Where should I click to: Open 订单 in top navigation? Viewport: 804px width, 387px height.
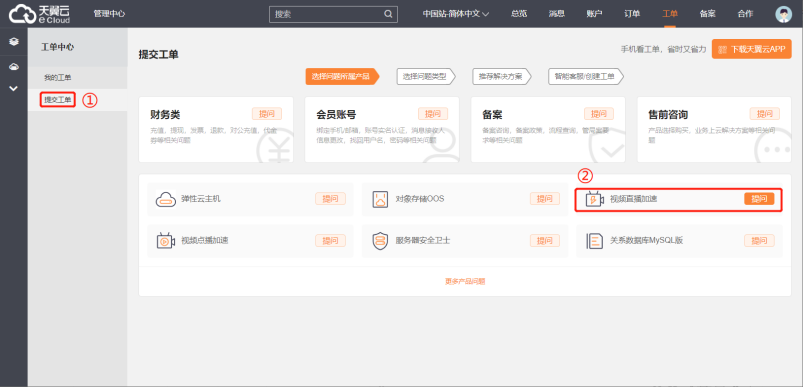point(632,14)
